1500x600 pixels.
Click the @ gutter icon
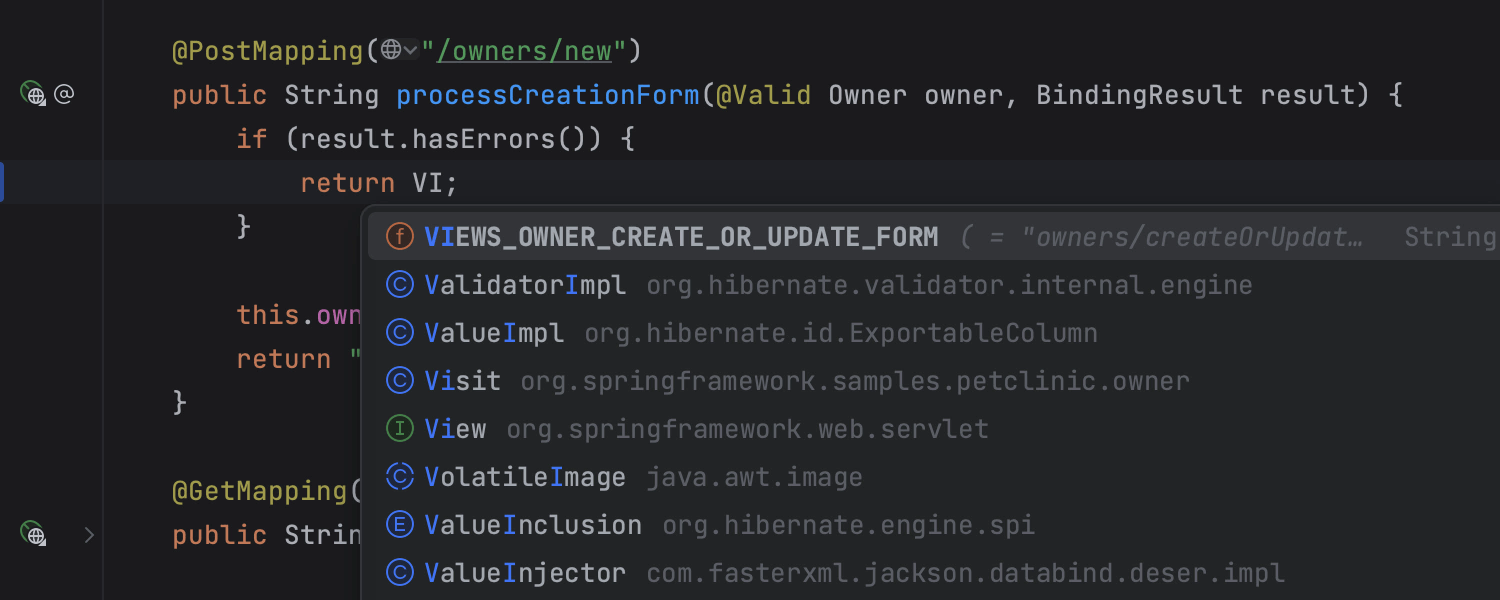[64, 95]
